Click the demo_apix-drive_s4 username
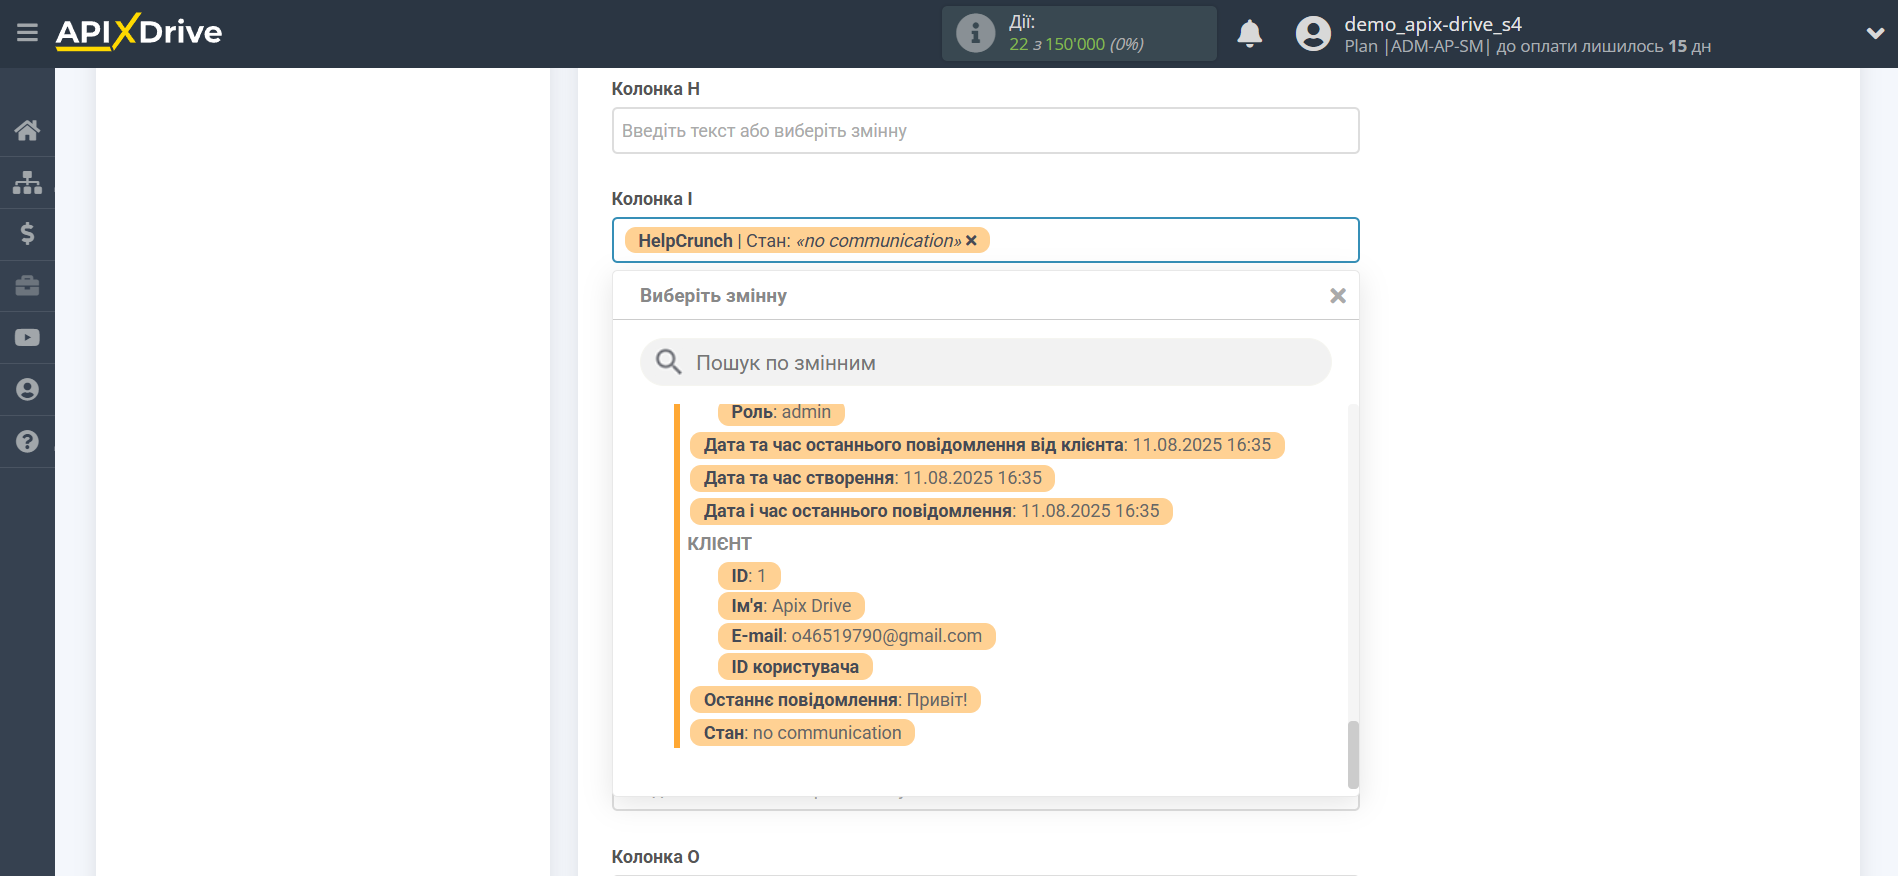The height and width of the screenshot is (876, 1898). pos(1432,24)
